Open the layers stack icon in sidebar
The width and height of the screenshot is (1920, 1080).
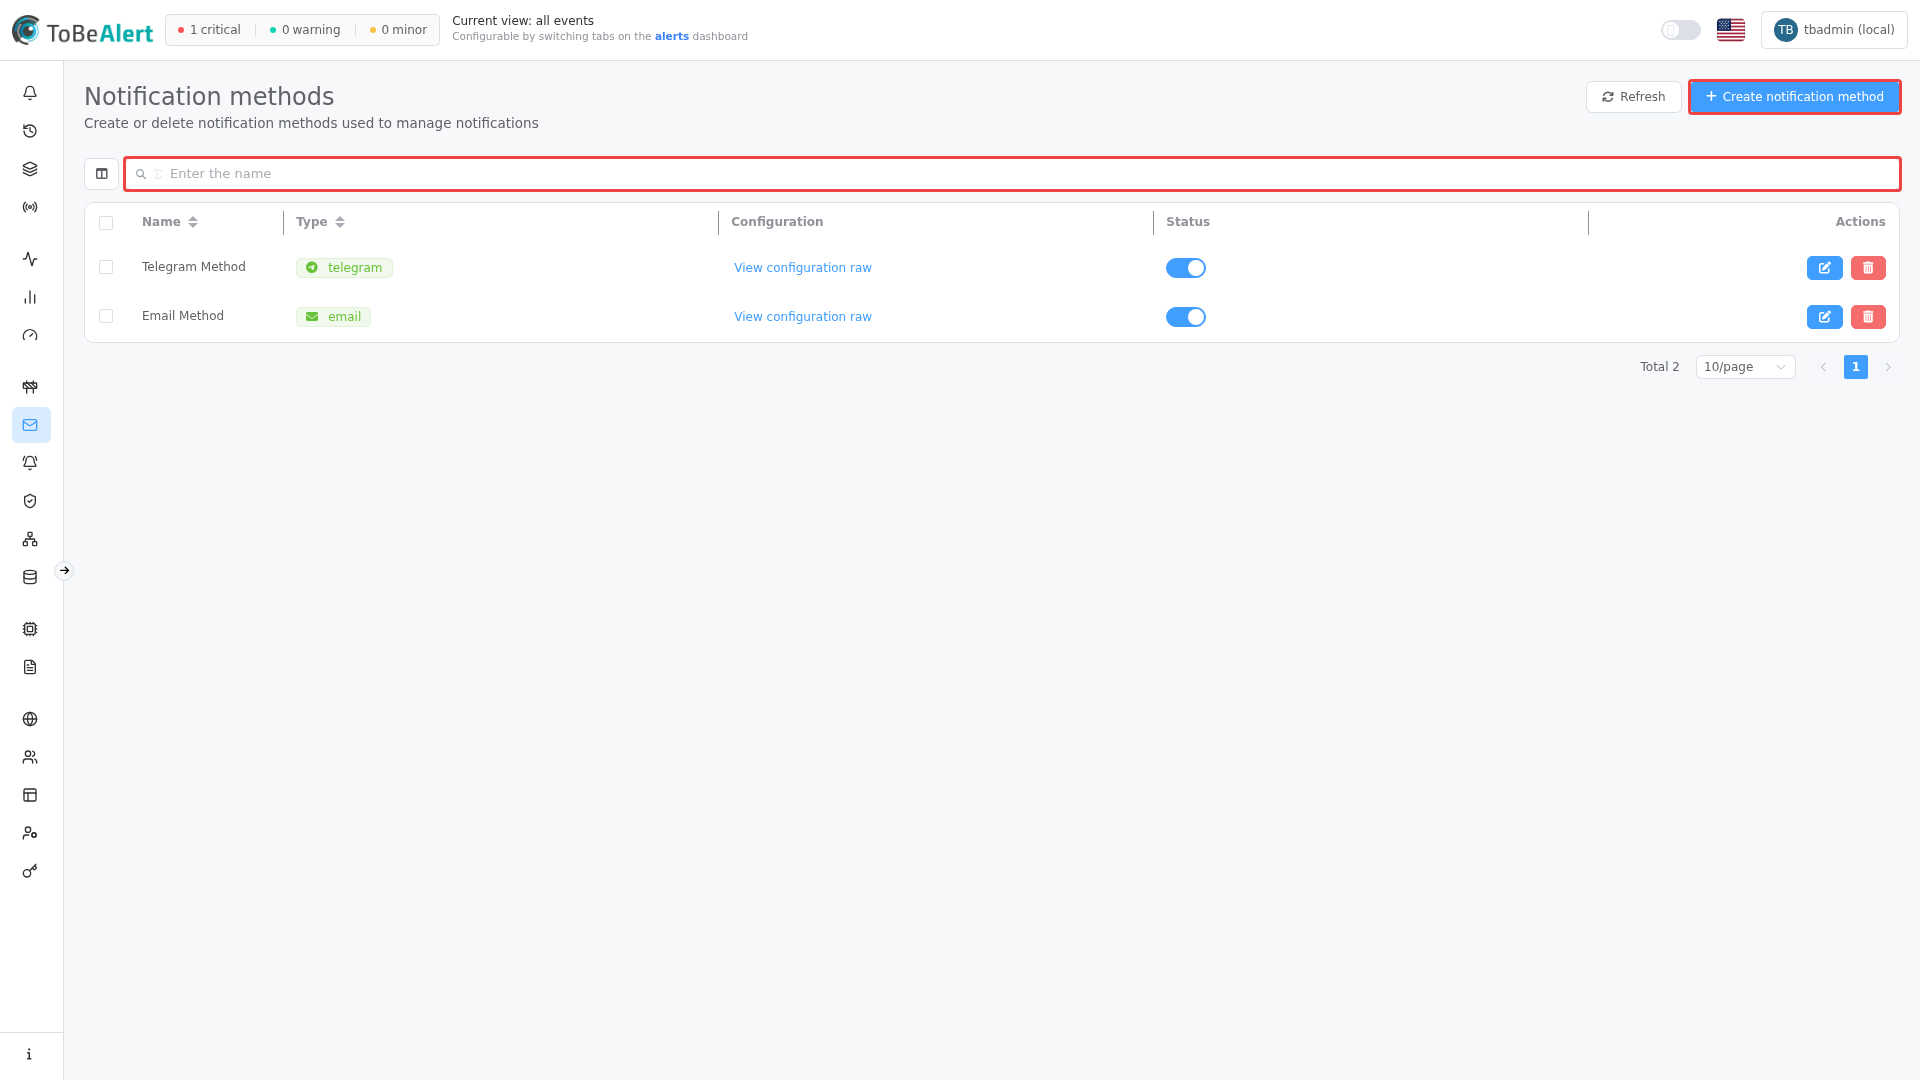(x=30, y=169)
